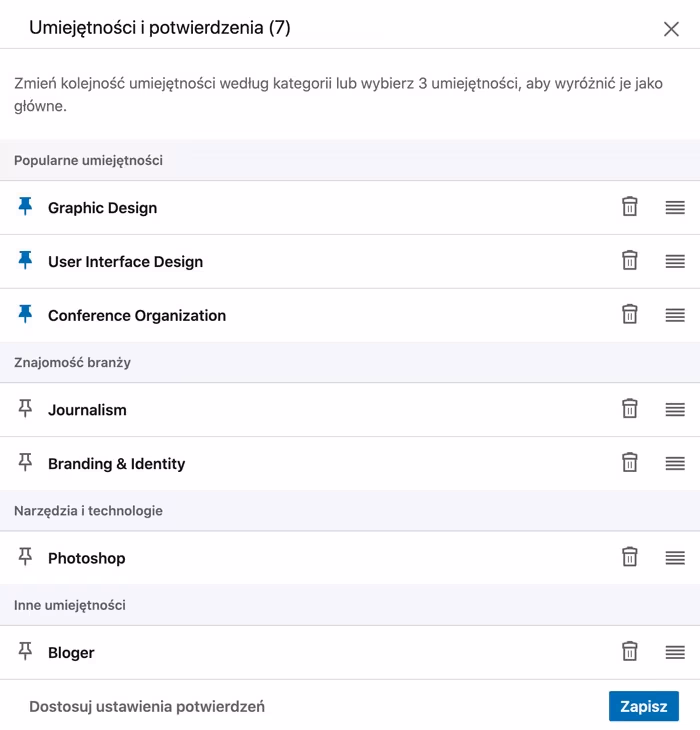700x730 pixels.
Task: Click reorder handle for Journalism
Action: [675, 409]
